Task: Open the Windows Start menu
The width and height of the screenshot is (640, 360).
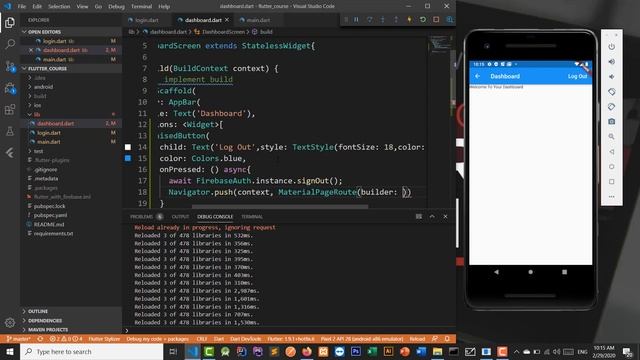Action: click(10, 351)
